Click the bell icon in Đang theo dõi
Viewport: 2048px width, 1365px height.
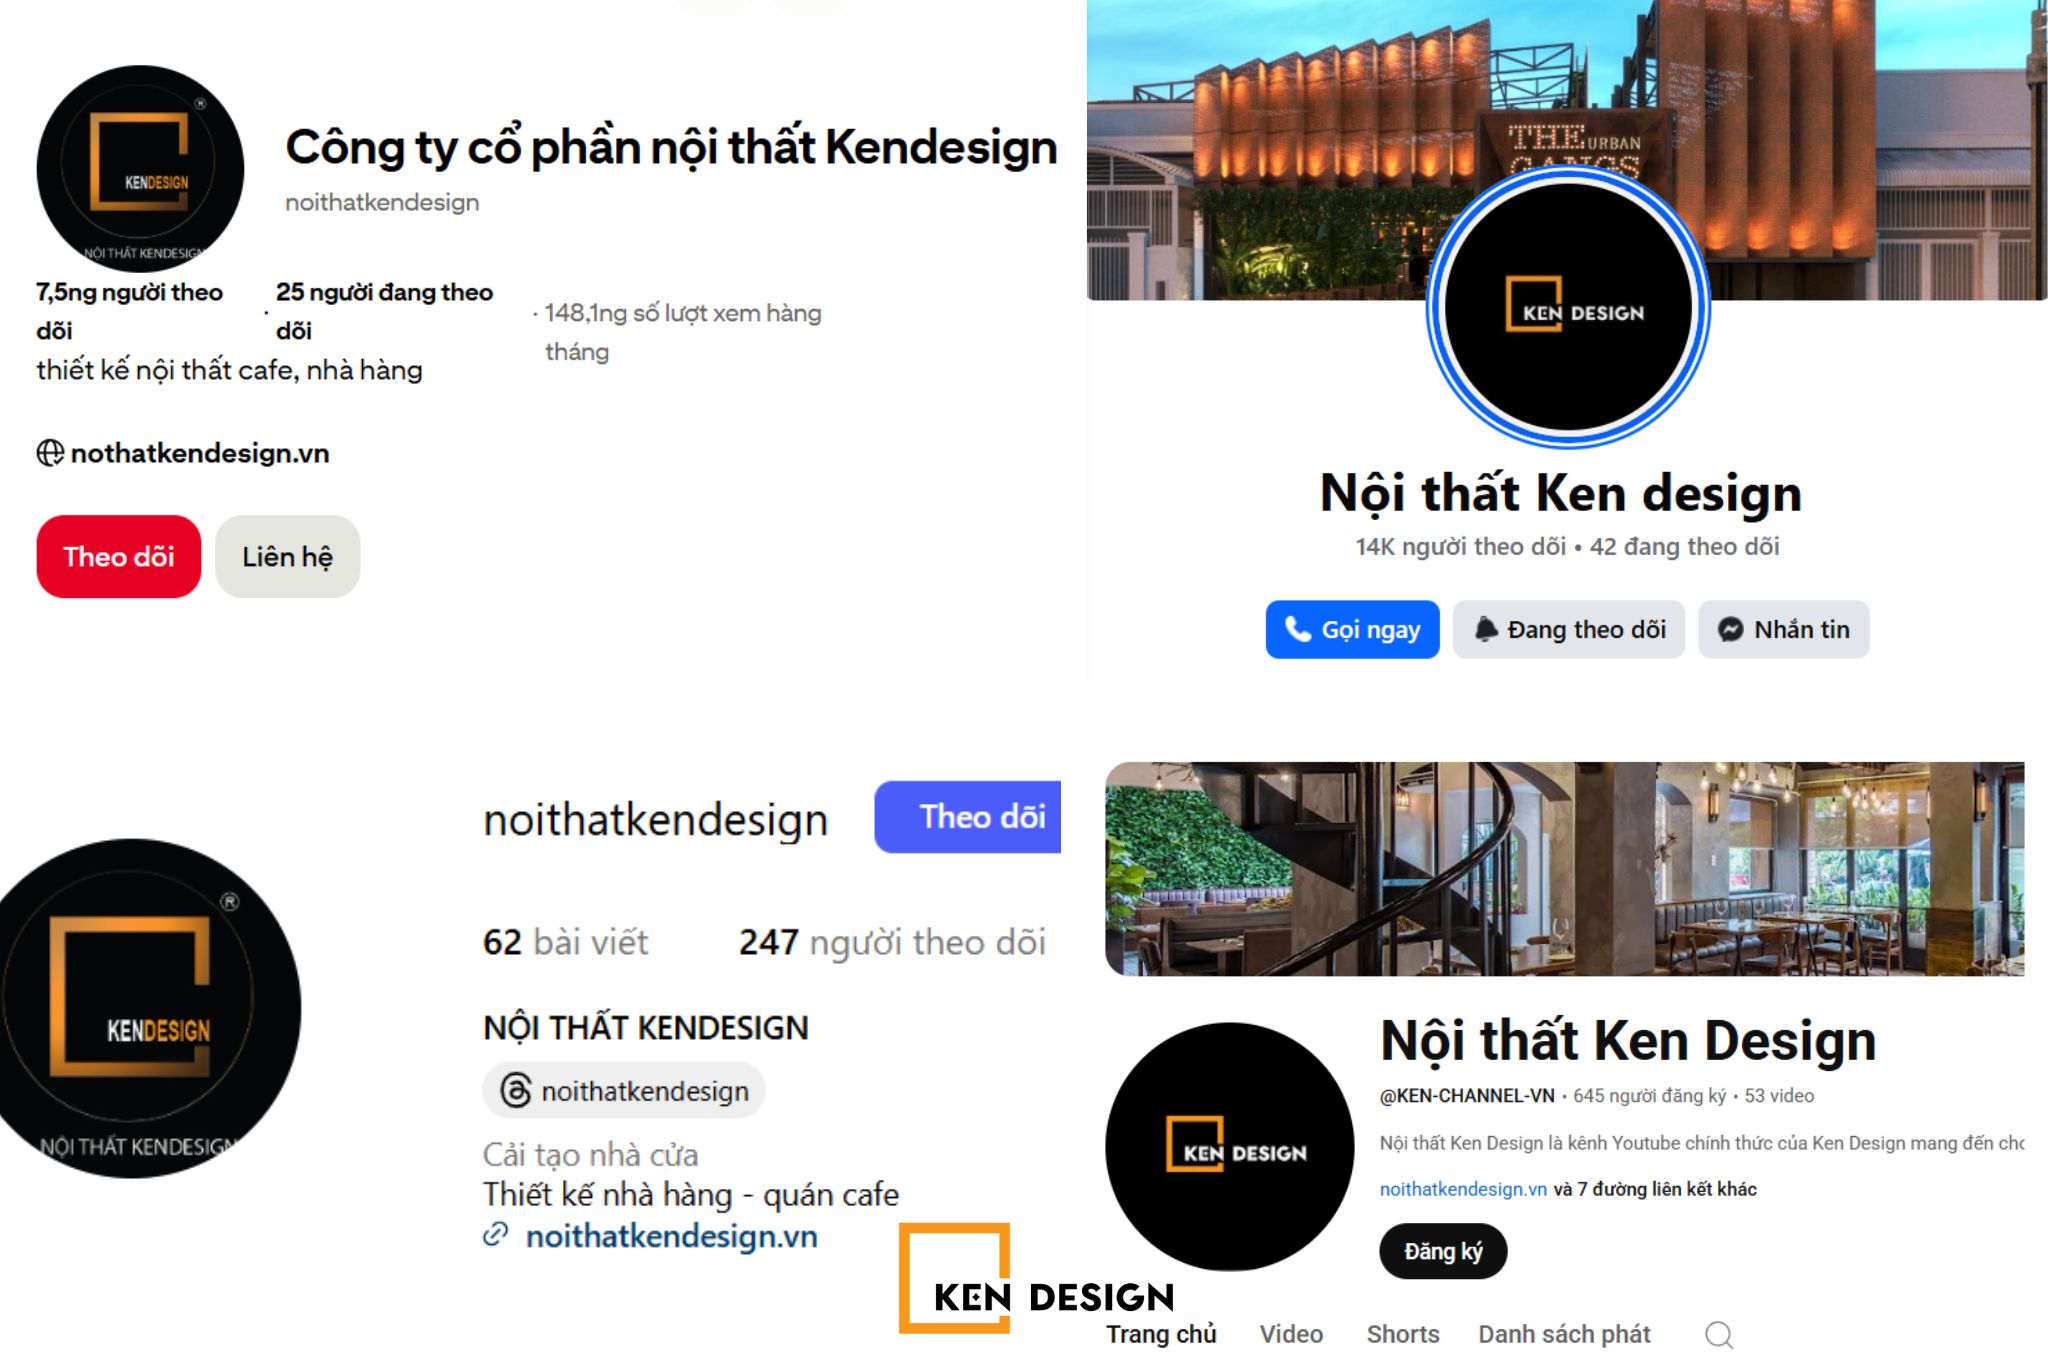(x=1486, y=630)
